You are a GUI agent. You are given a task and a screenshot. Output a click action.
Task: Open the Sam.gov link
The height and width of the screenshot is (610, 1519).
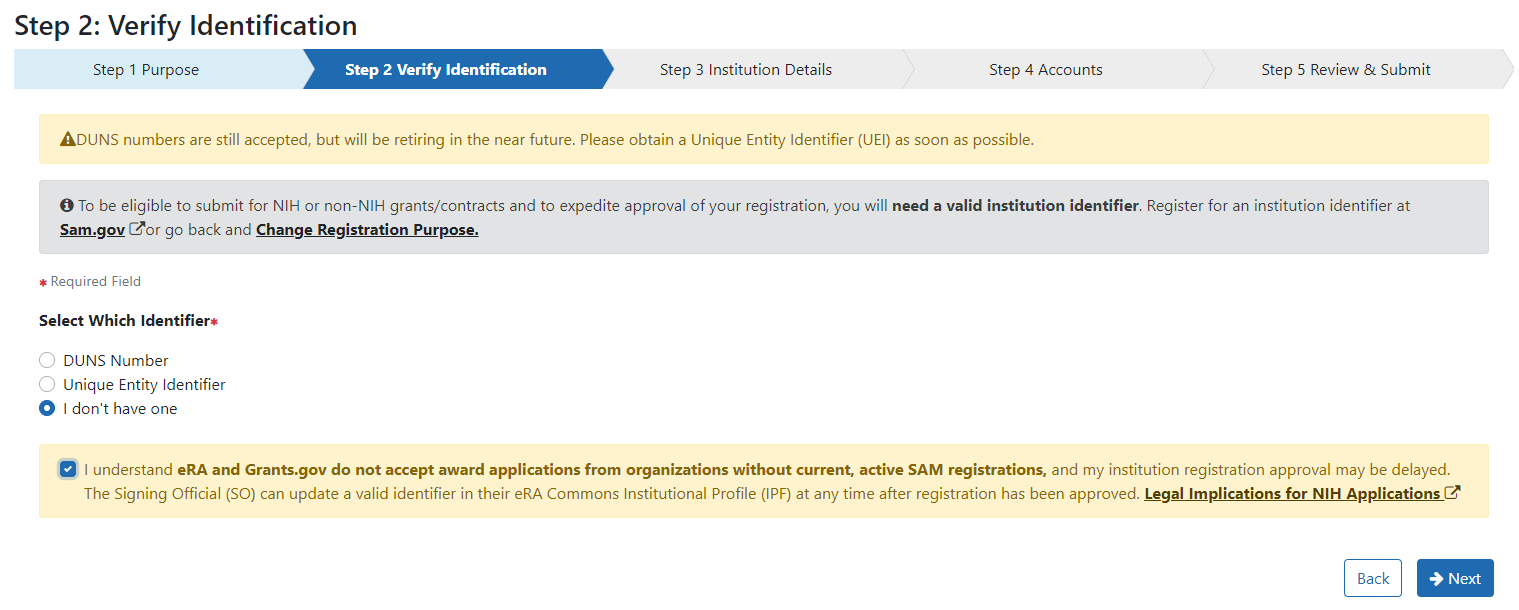tap(92, 230)
